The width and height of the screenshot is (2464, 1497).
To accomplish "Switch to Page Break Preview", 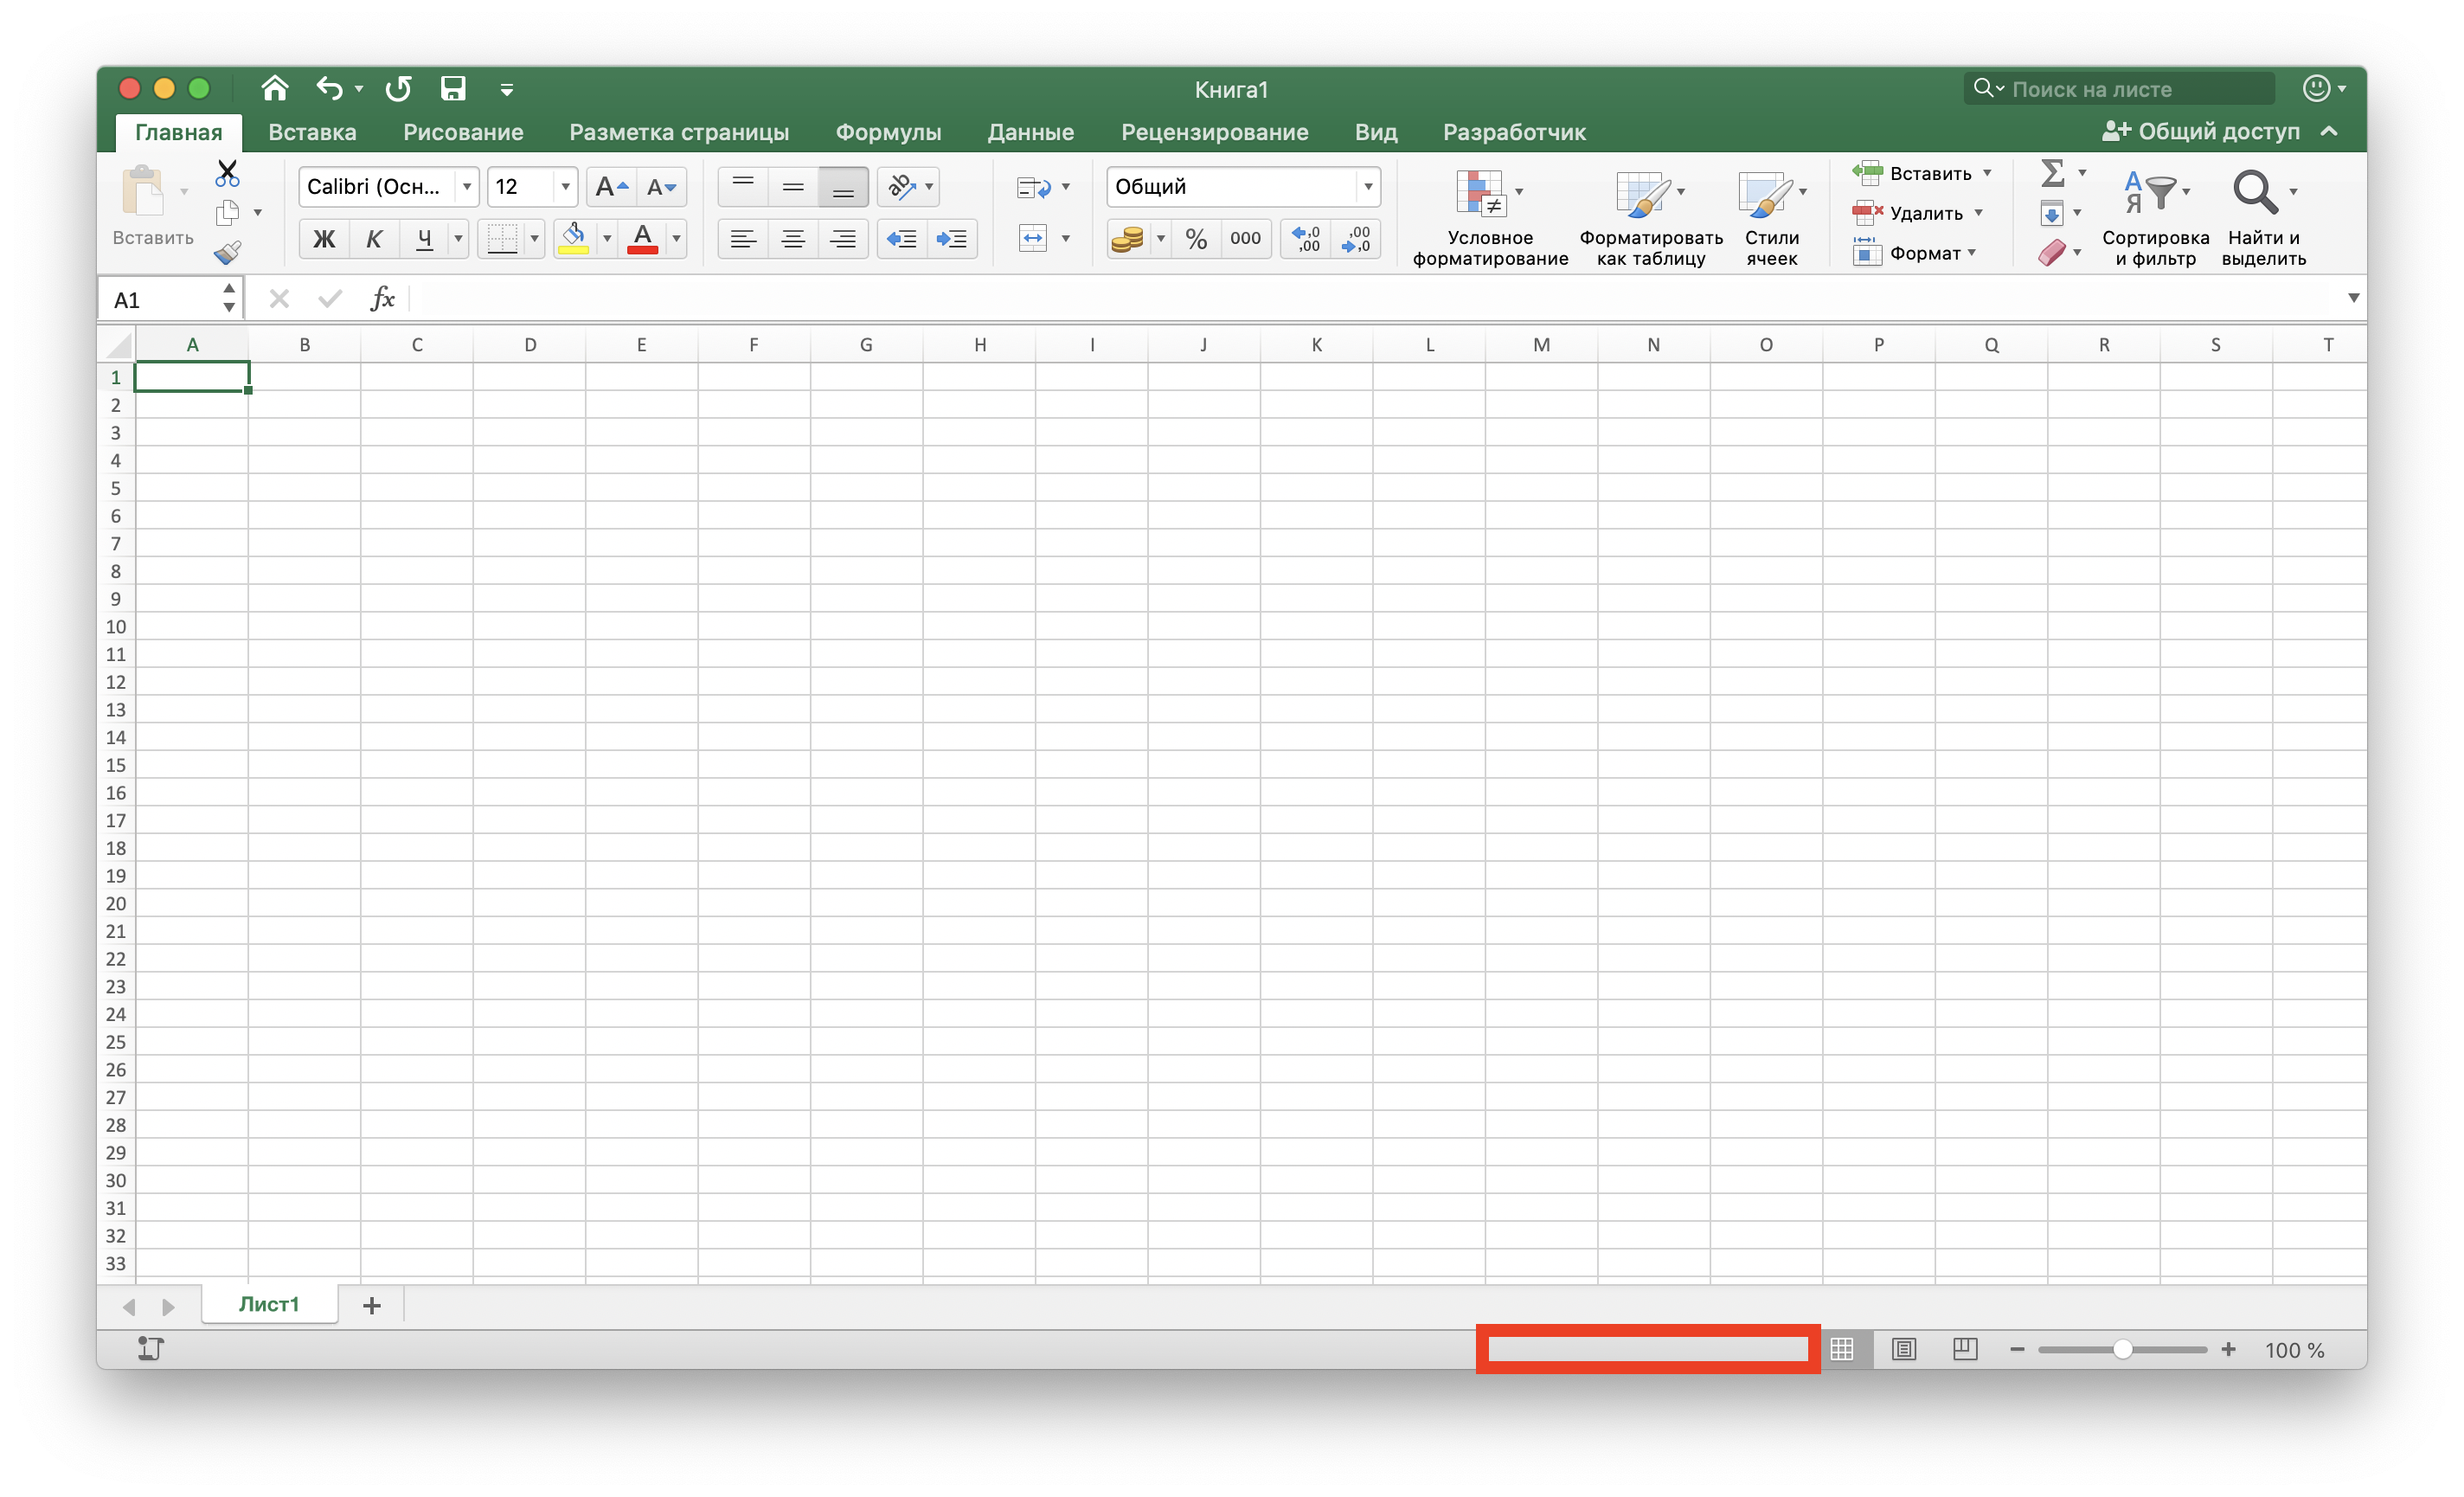I will coord(1965,1350).
